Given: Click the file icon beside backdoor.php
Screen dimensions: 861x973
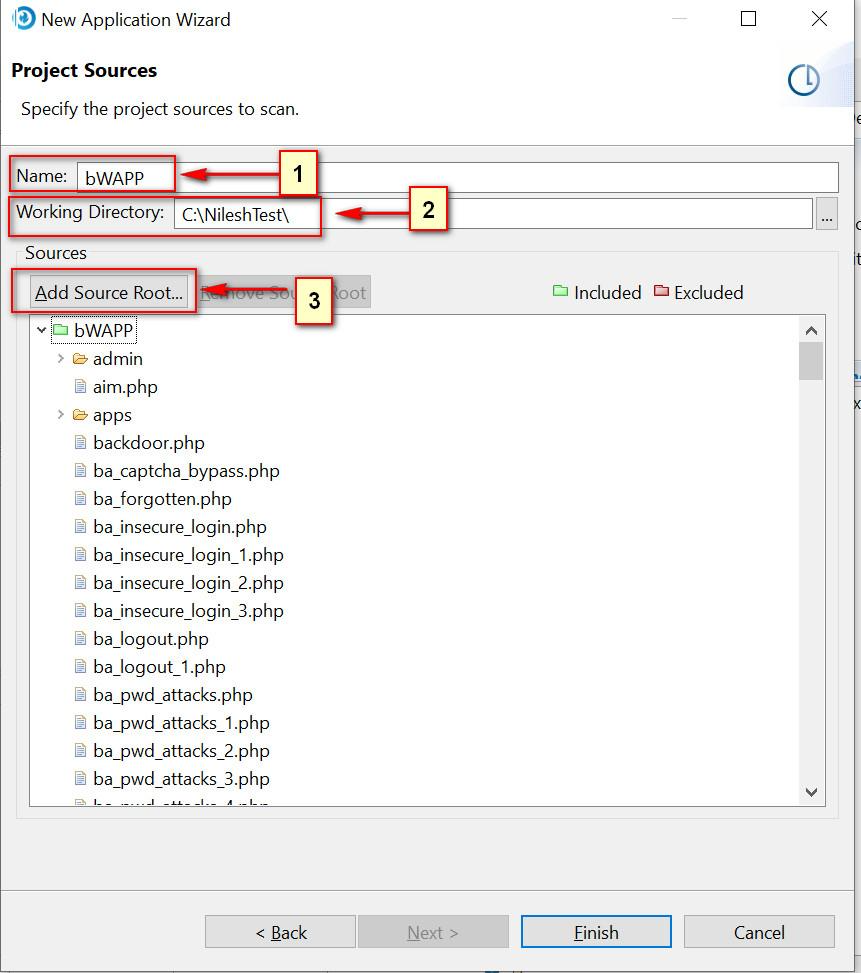Looking at the screenshot, I should 82,442.
